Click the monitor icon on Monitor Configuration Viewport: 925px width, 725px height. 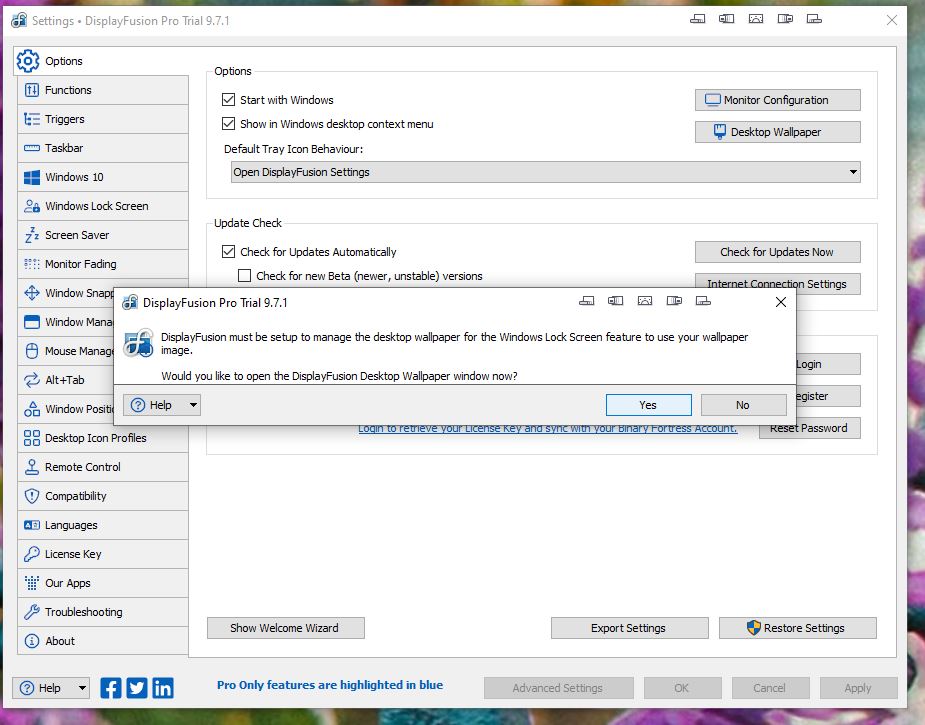[x=712, y=100]
